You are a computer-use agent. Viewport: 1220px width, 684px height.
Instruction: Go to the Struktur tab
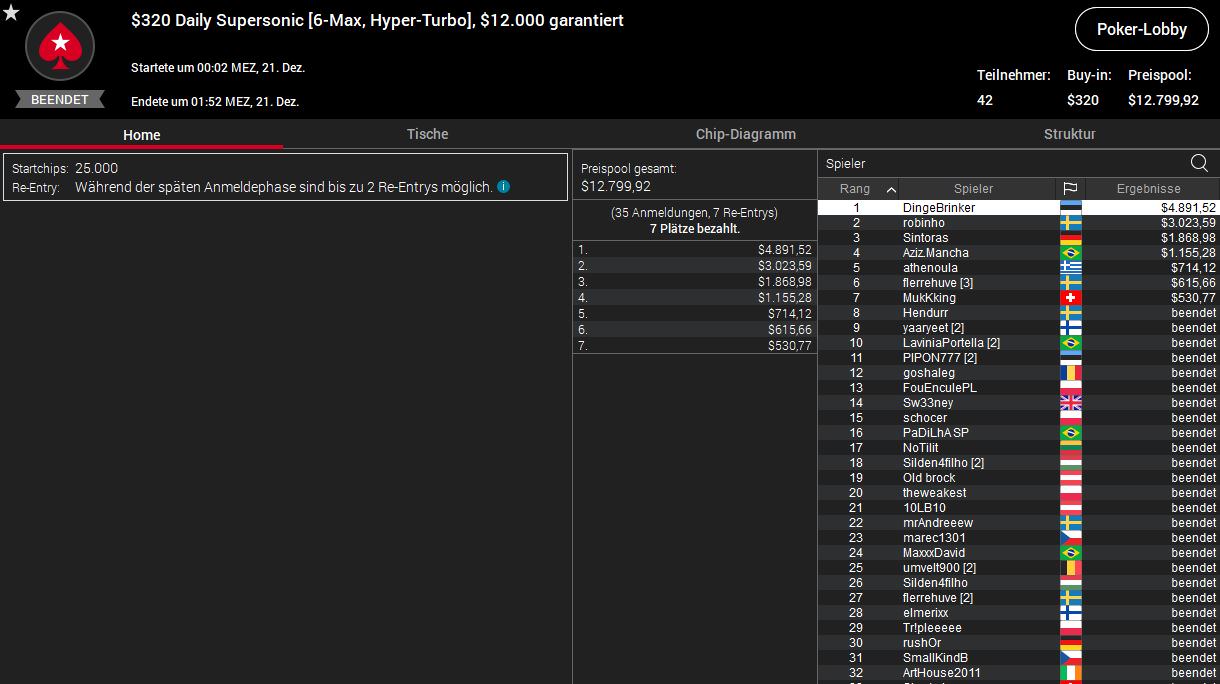[x=1069, y=134]
